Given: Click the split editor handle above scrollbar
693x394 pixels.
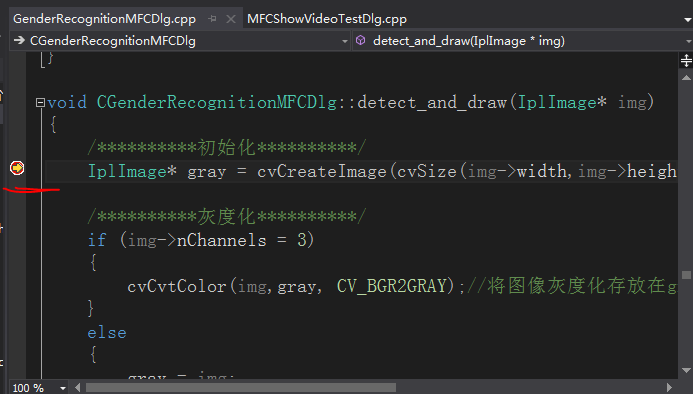Looking at the screenshot, I should coord(686,60).
